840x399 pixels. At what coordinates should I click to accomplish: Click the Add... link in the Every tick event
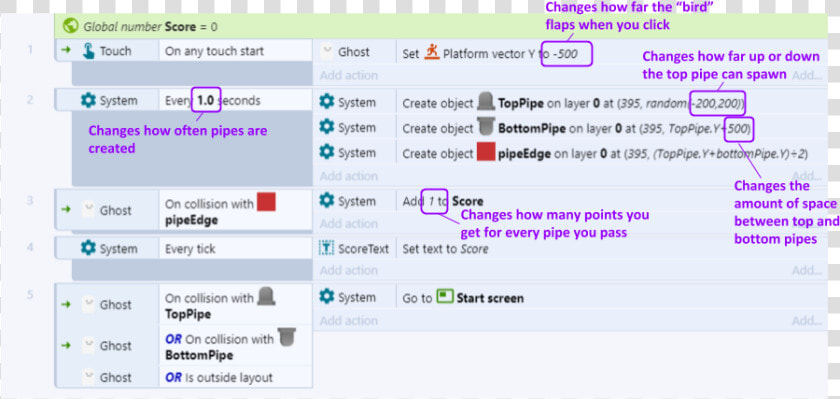pyautogui.click(x=807, y=270)
